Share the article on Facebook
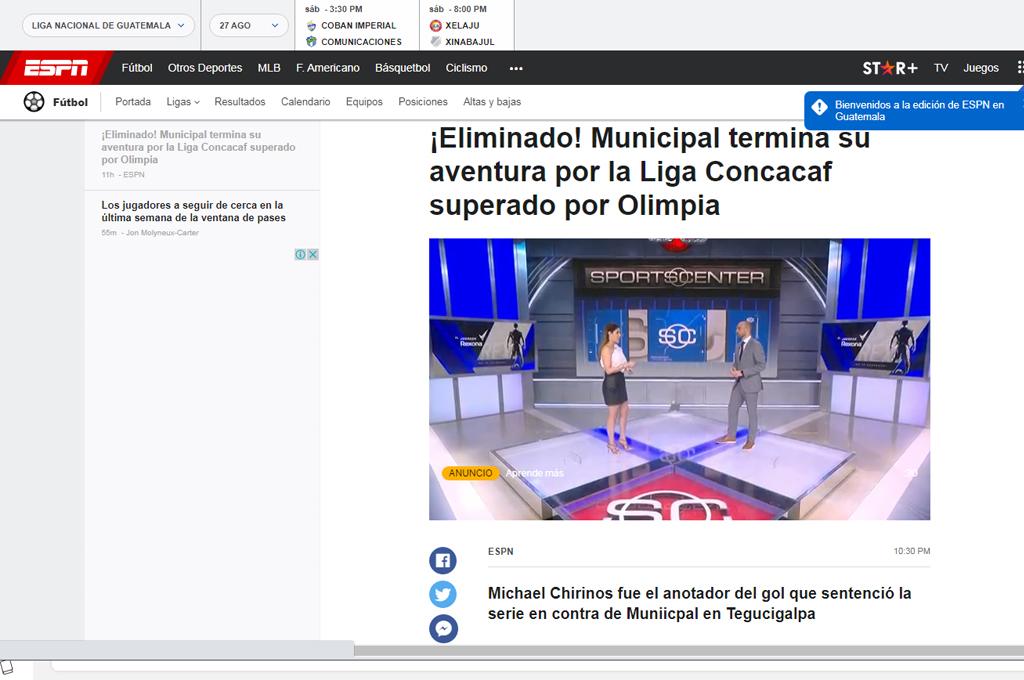The image size is (1024, 680). coord(443,560)
